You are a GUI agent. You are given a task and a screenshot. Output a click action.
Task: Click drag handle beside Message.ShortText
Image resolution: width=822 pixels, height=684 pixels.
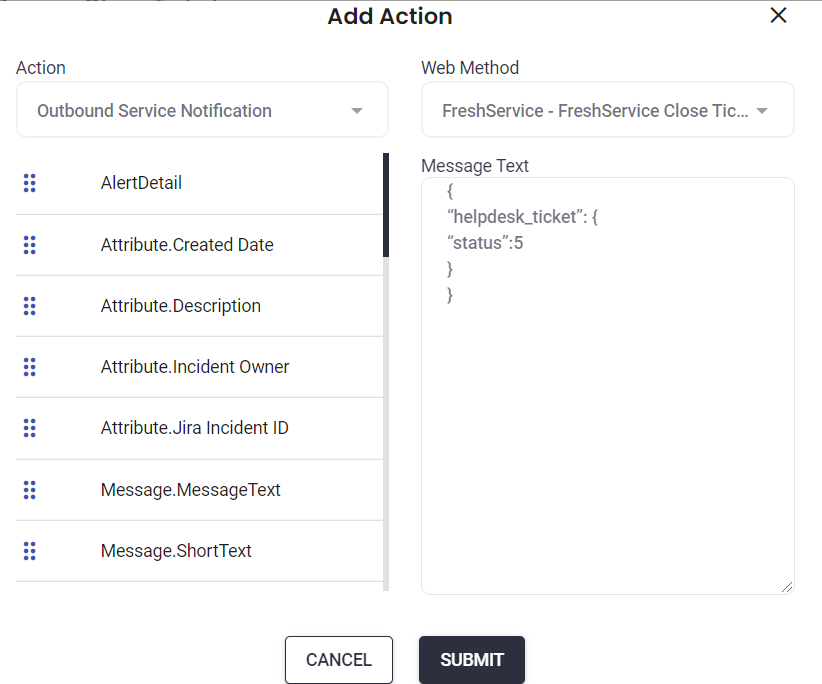click(30, 551)
